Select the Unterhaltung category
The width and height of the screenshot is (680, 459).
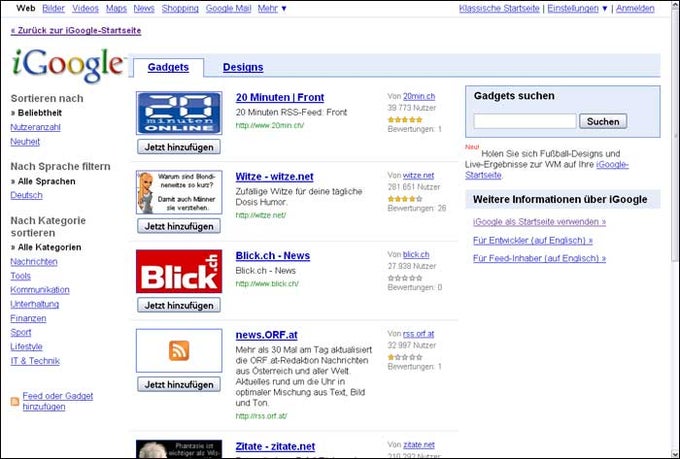tap(35, 304)
